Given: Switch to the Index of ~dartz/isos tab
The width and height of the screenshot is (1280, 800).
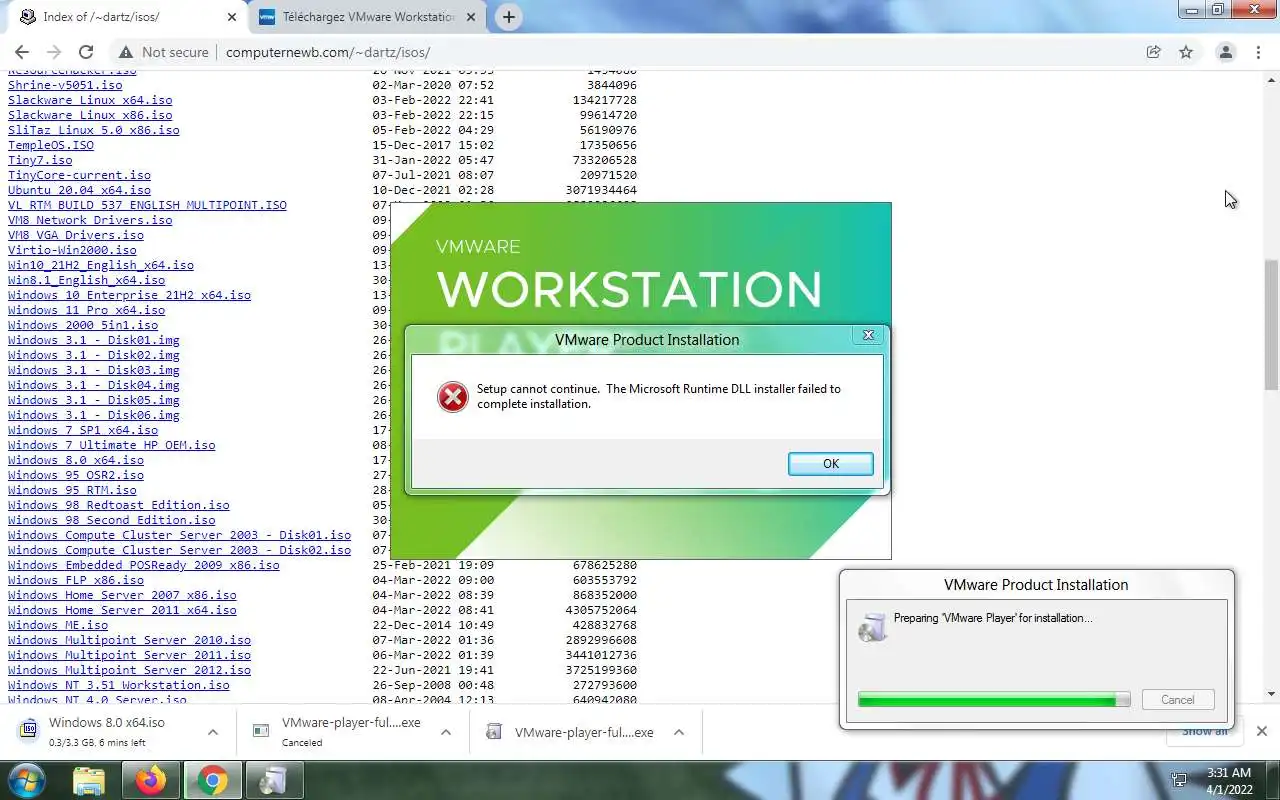Looking at the screenshot, I should [127, 17].
